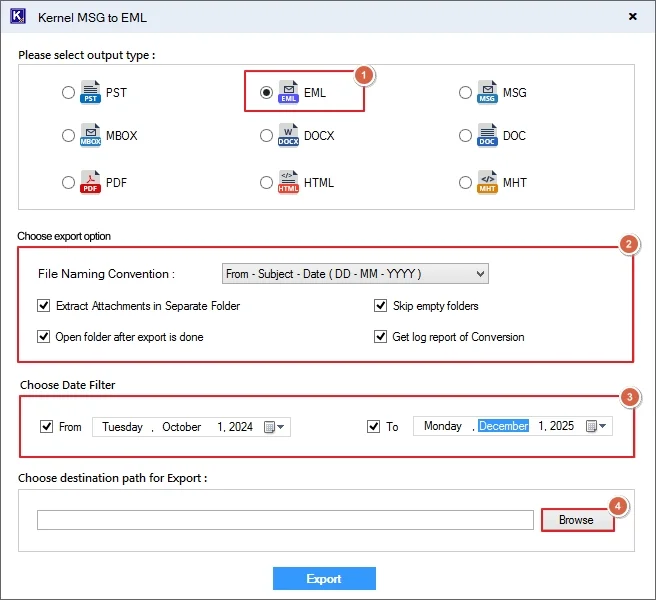This screenshot has width=656, height=600.
Task: Click the DOC file format icon
Action: [487, 135]
